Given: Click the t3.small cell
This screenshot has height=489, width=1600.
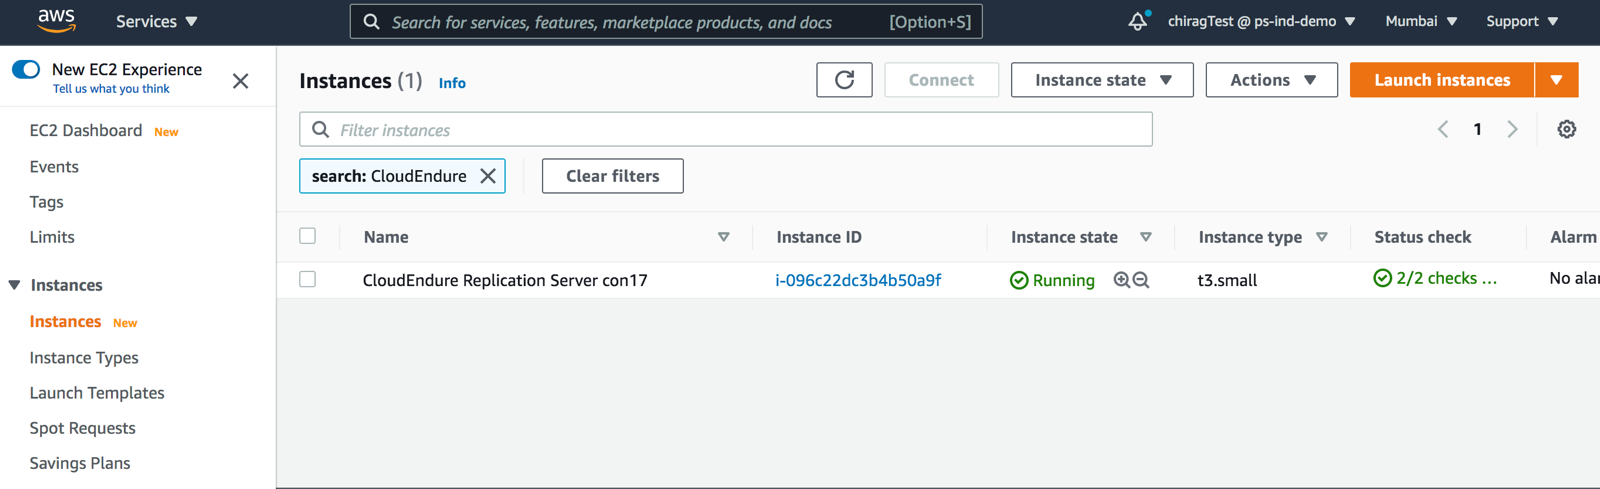Looking at the screenshot, I should pyautogui.click(x=1227, y=280).
